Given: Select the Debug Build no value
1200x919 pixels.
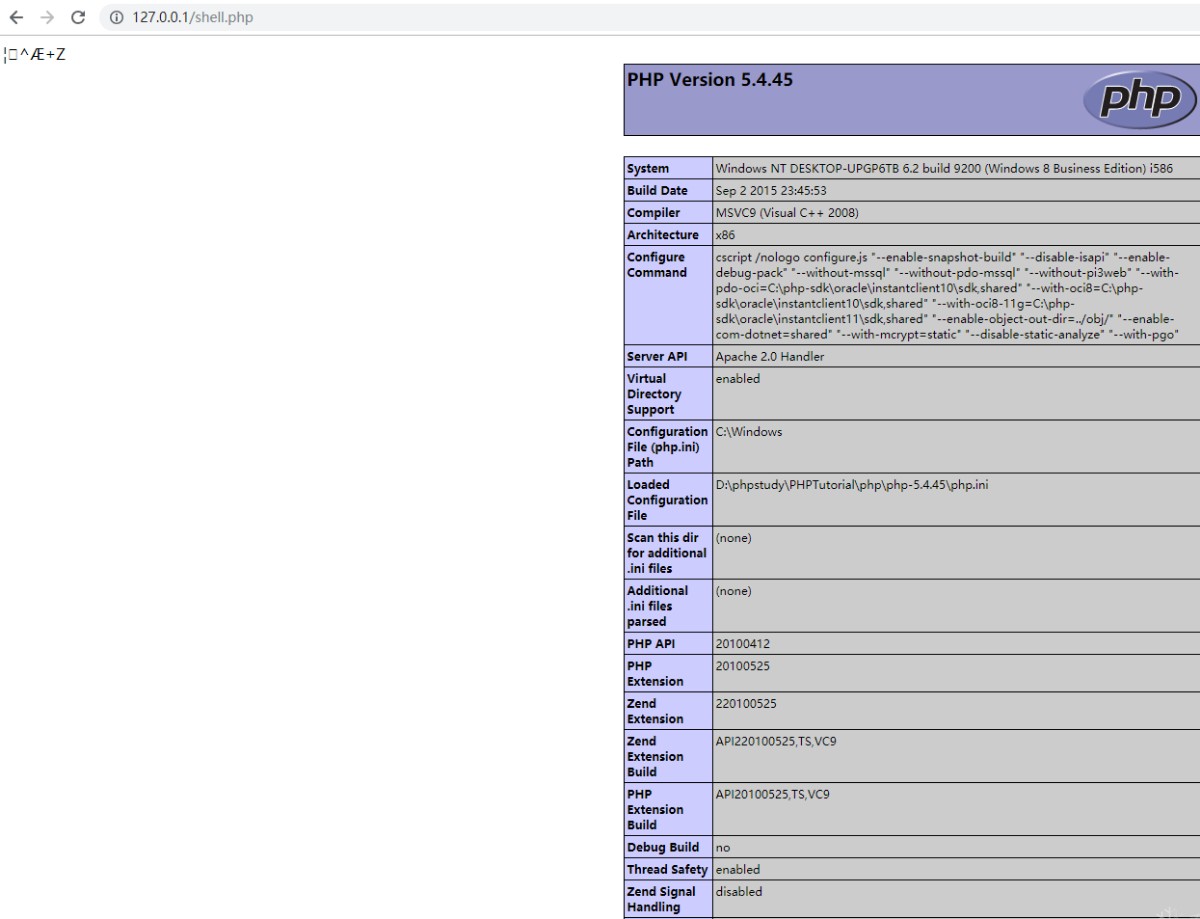Looking at the screenshot, I should 723,847.
